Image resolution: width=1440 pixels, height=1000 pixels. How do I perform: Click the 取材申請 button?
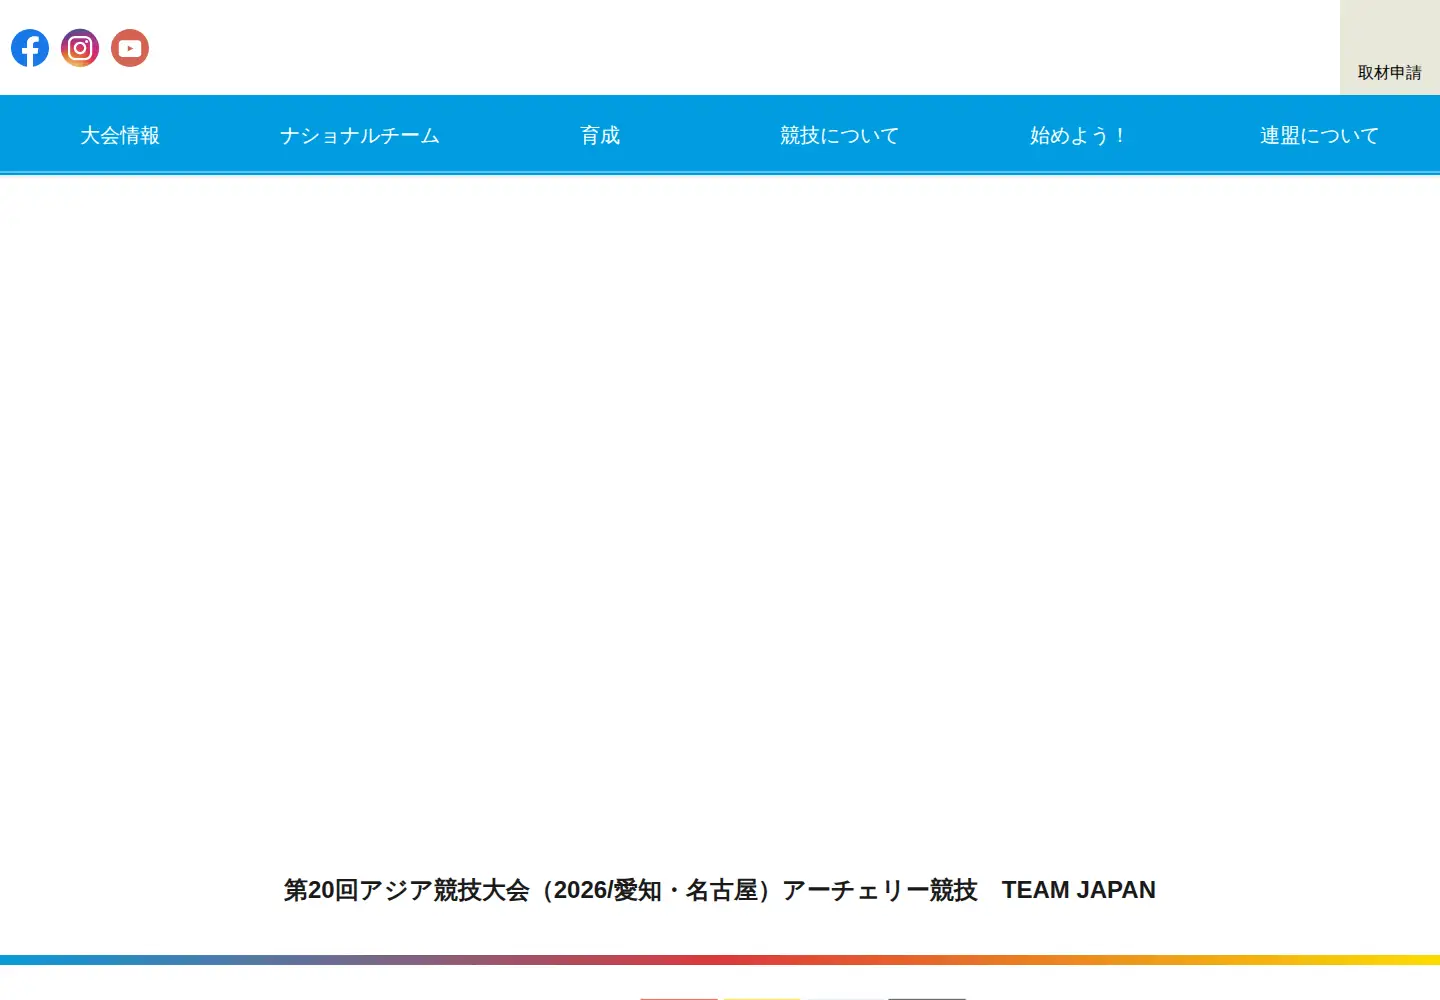click(x=1390, y=48)
